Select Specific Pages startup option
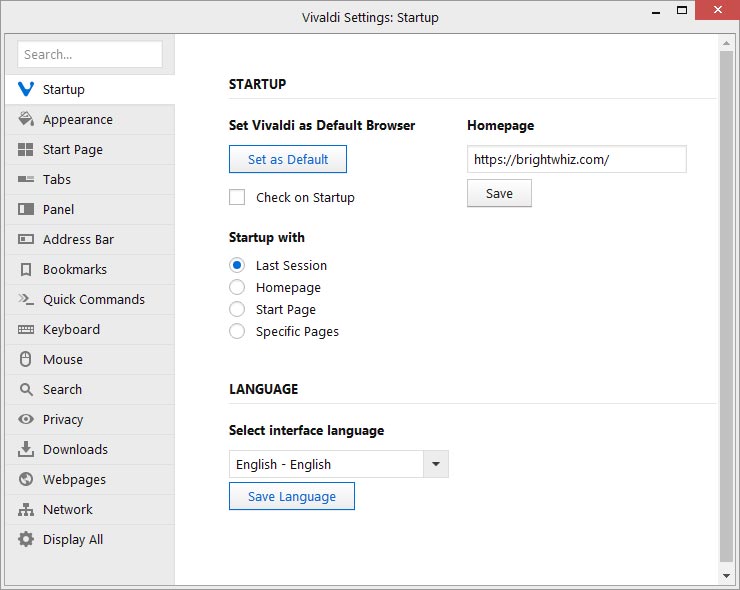 [x=237, y=331]
